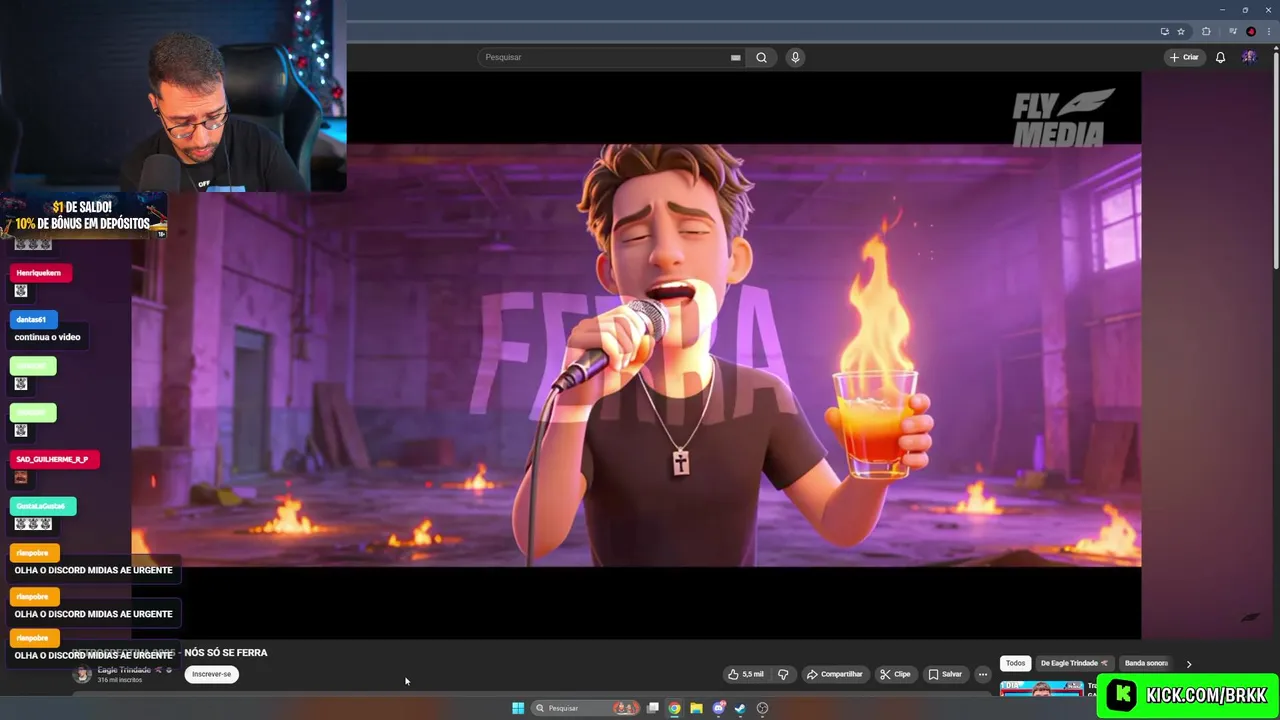
Task: Open Chrome extensions puzzle icon
Action: point(1206,31)
